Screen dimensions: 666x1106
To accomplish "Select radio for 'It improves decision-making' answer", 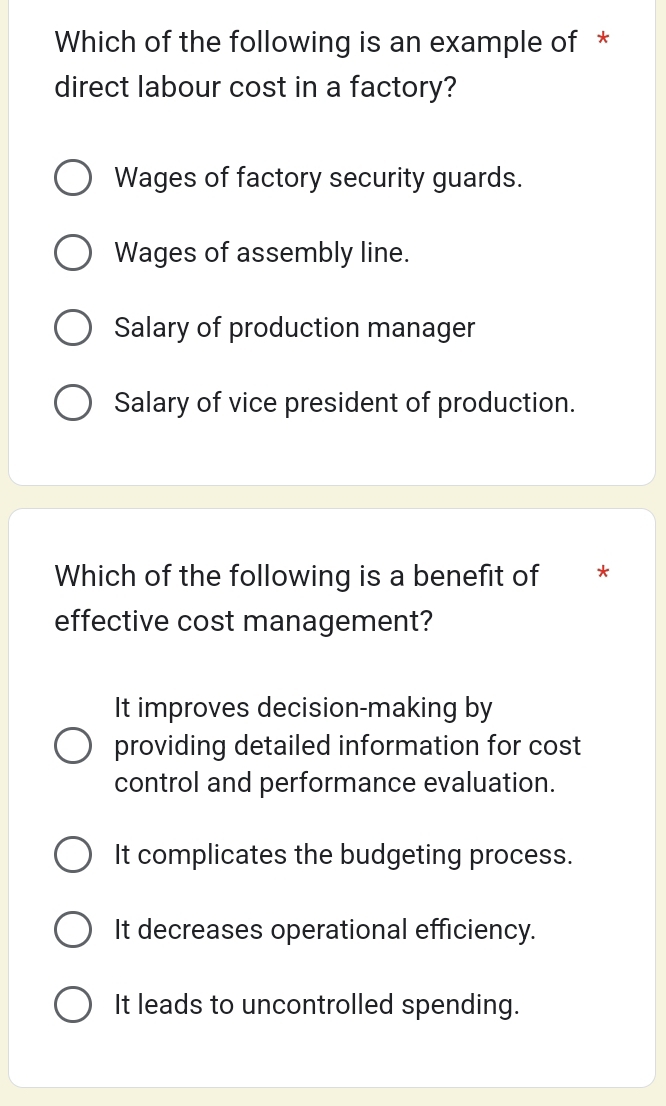I will [x=72, y=746].
